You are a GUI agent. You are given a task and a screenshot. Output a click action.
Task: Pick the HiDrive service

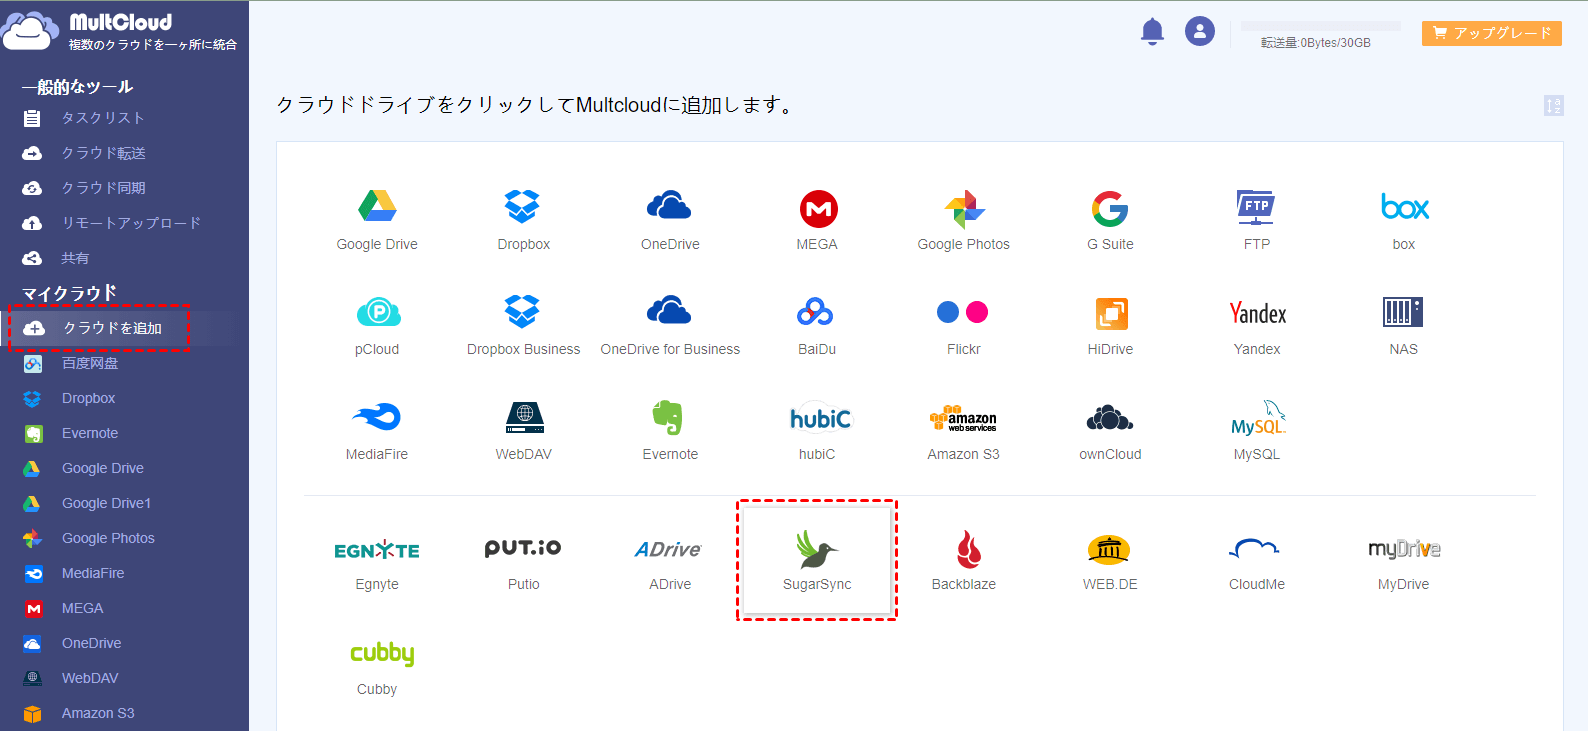coord(1110,324)
